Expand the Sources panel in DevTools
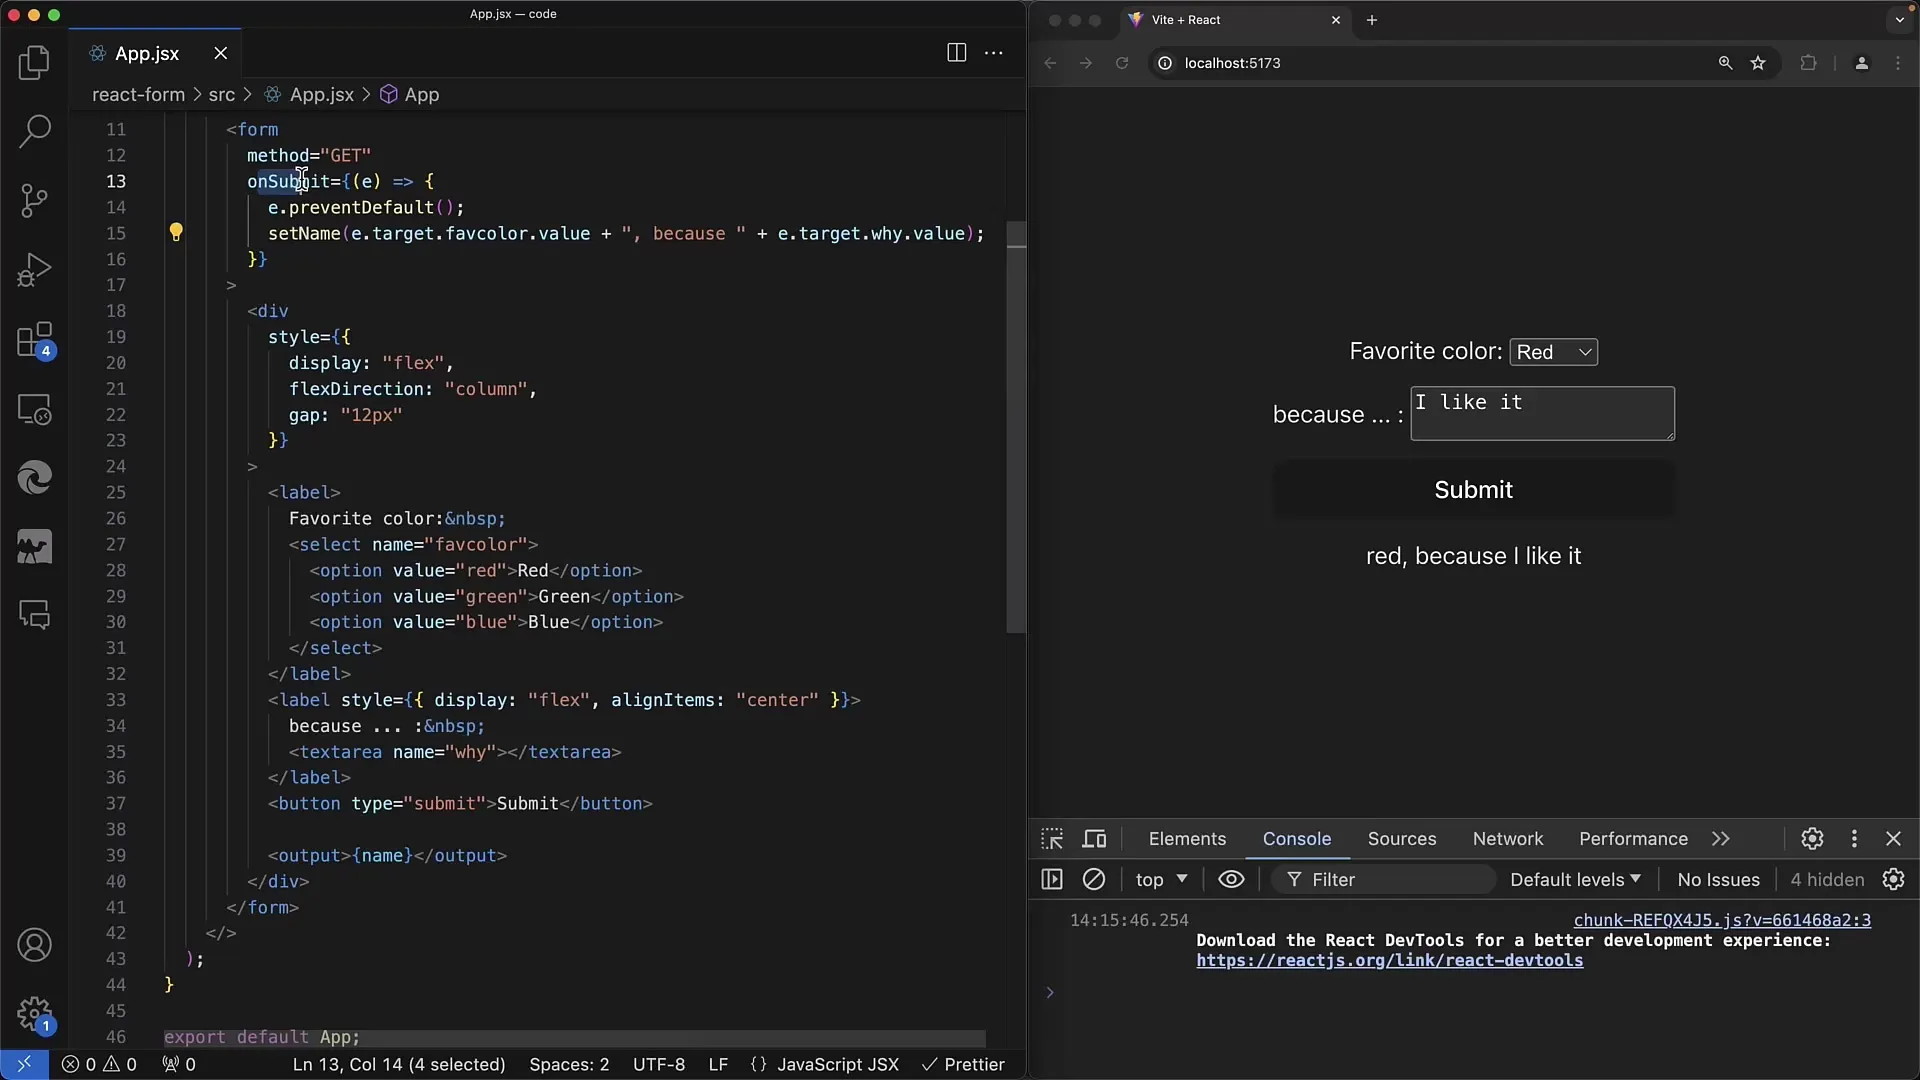 pyautogui.click(x=1402, y=839)
